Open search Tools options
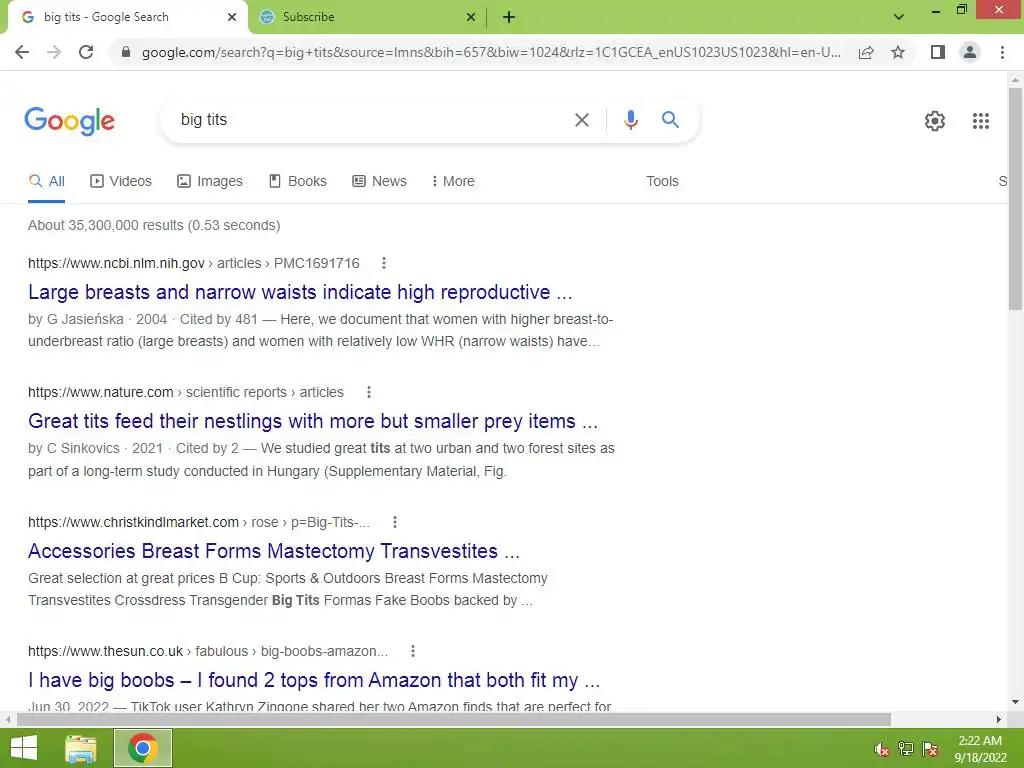The height and width of the screenshot is (768, 1024). 662,182
